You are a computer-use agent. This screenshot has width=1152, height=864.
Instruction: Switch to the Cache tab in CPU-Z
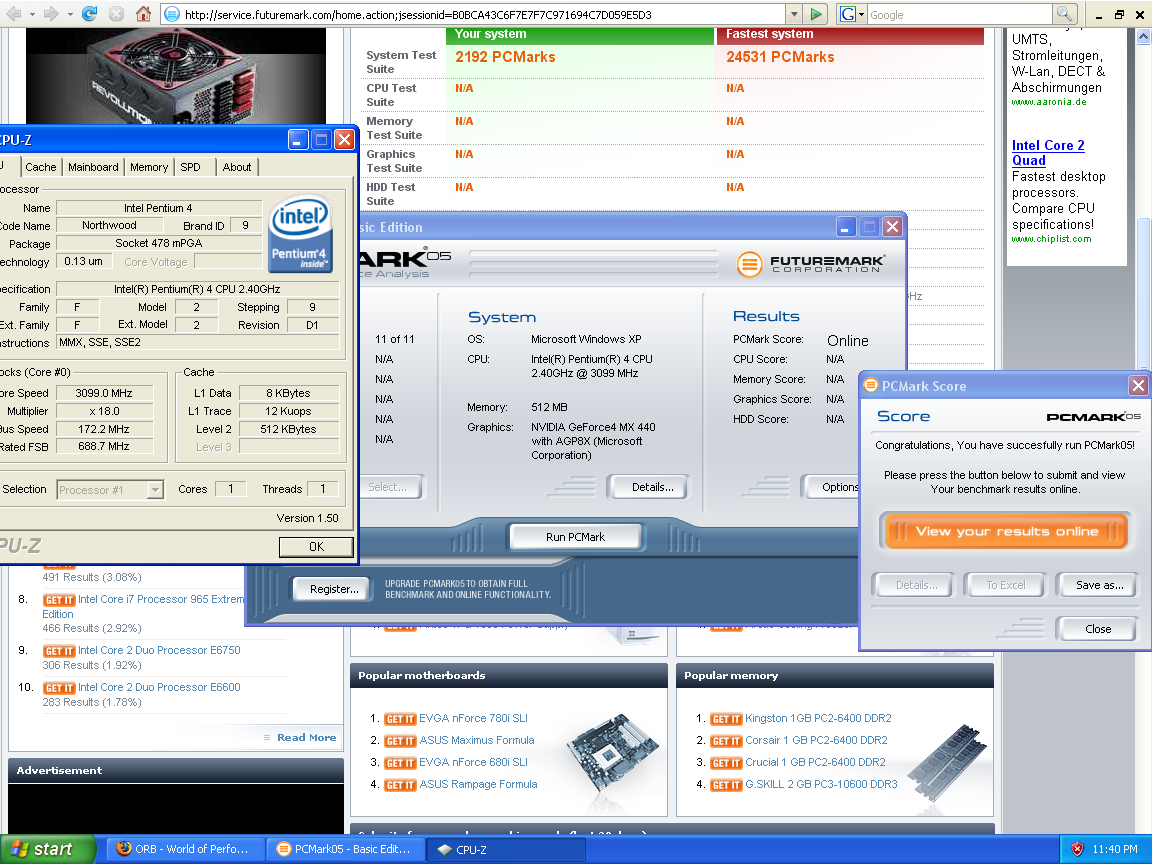[x=40, y=167]
